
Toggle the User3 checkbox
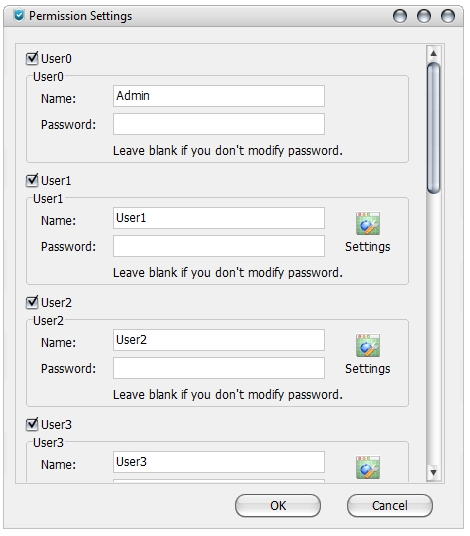32,424
